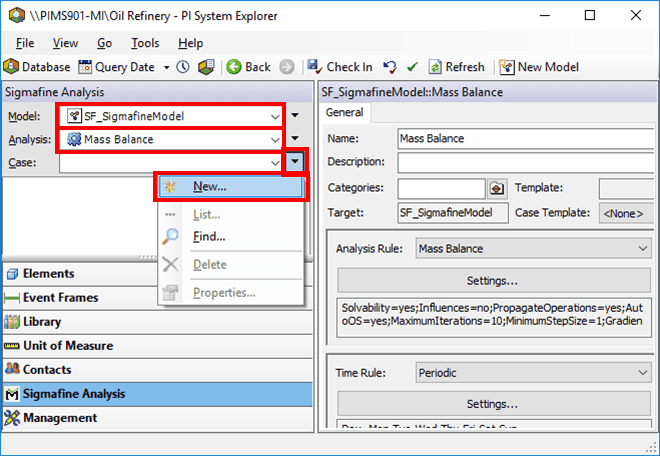Click the clock icon in toolbar
Image resolution: width=660 pixels, height=456 pixels.
pyautogui.click(x=182, y=67)
